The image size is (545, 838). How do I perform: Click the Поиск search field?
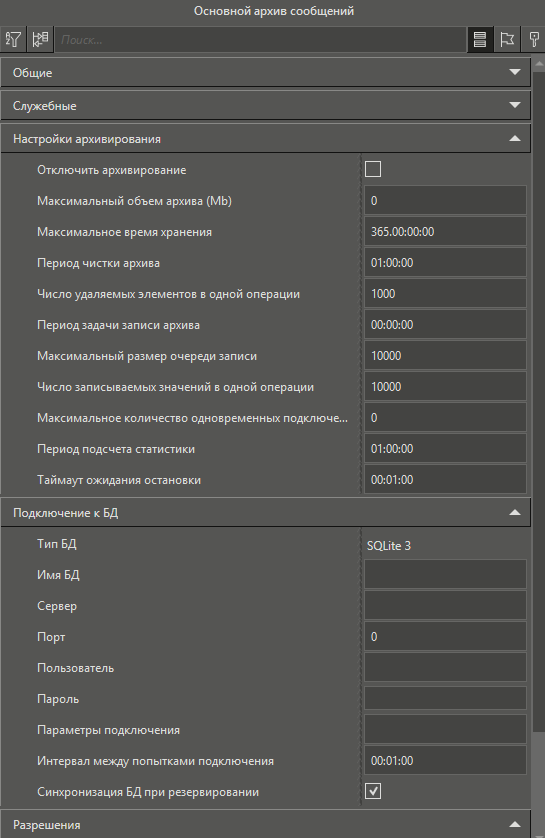coord(261,40)
